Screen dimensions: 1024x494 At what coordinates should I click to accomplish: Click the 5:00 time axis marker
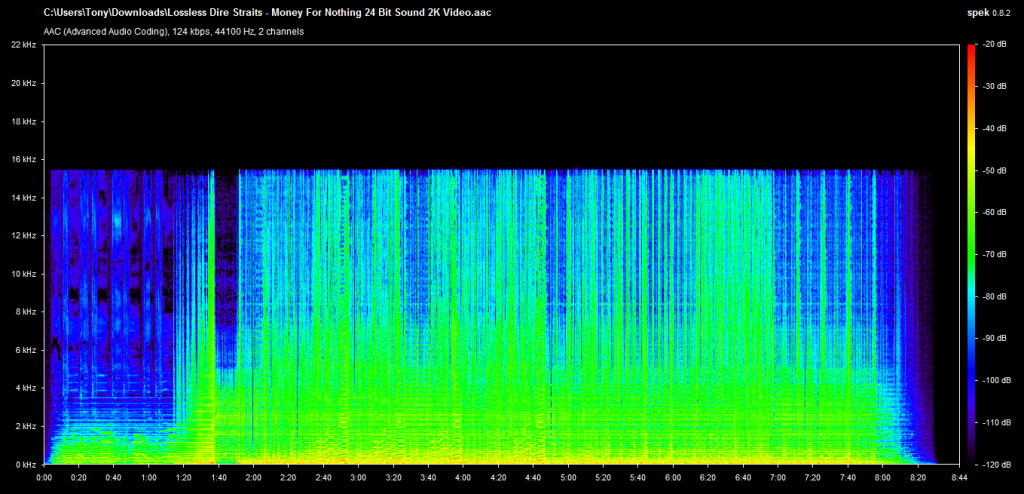[568, 477]
